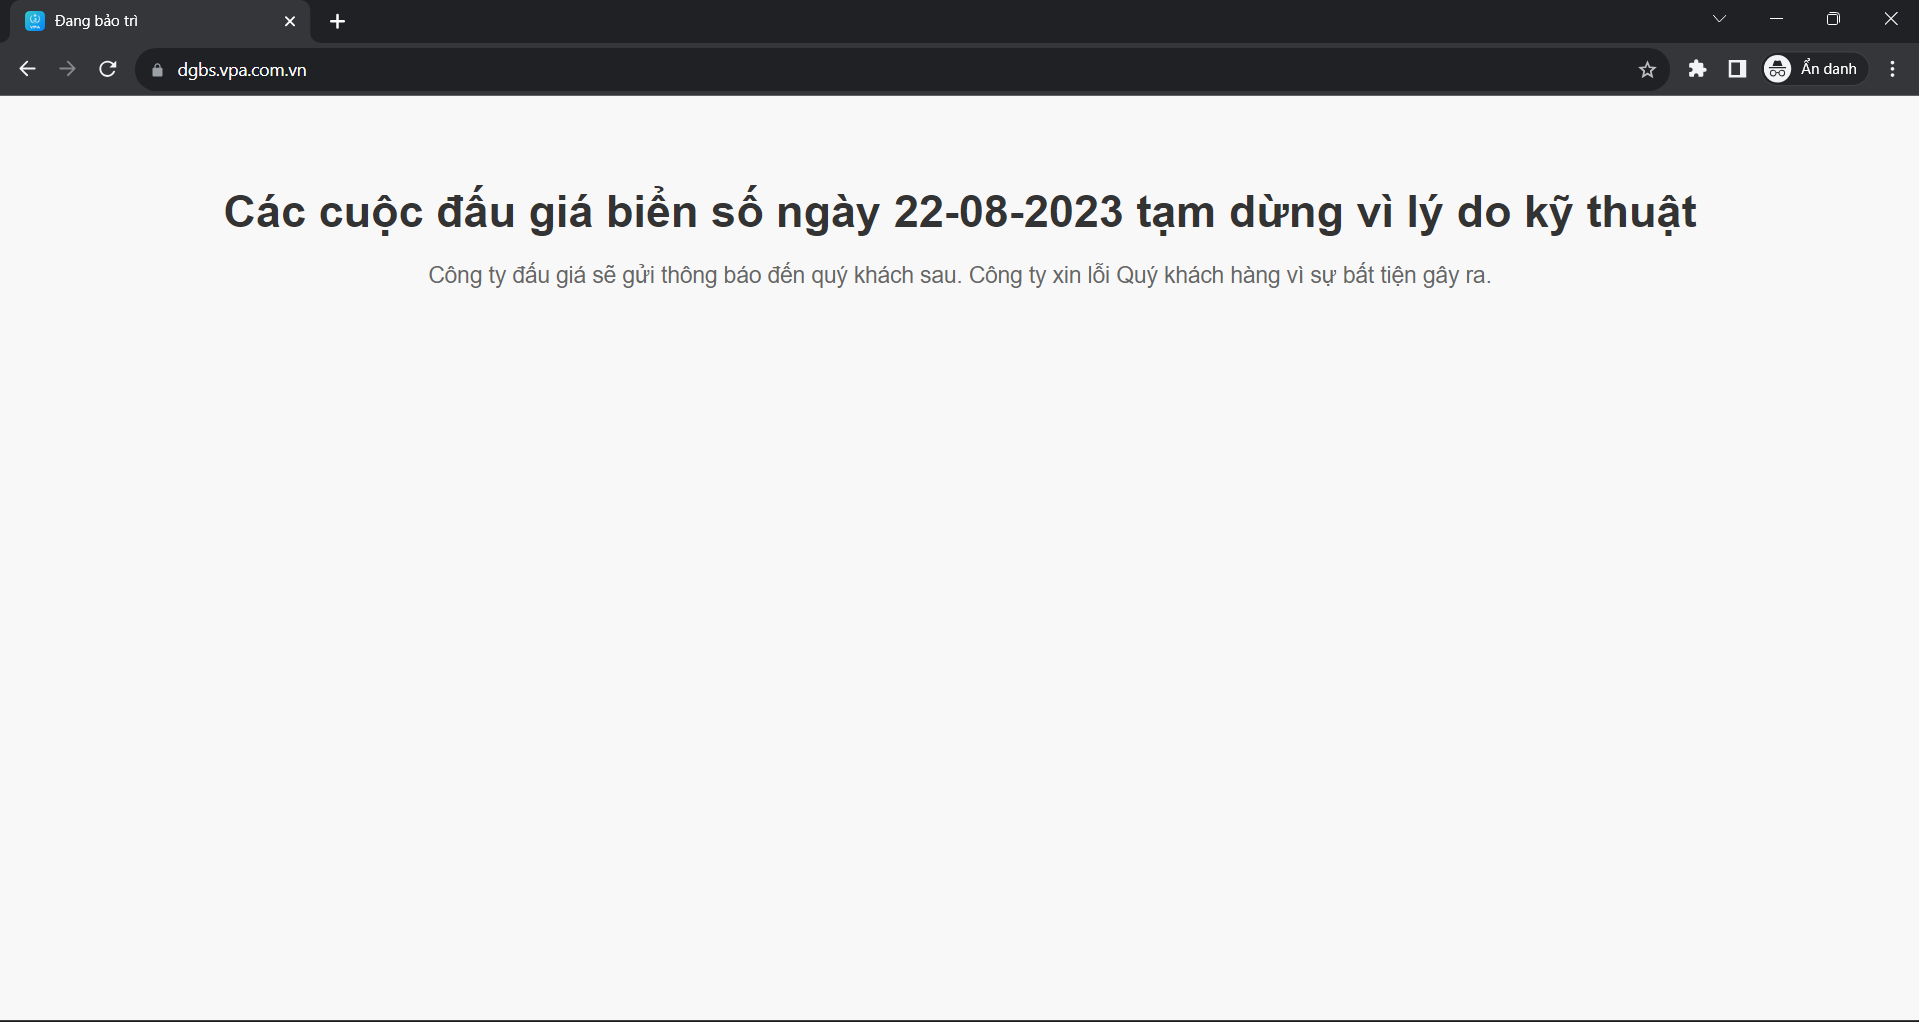
Task: Click the forward navigation arrow
Action: [x=67, y=69]
